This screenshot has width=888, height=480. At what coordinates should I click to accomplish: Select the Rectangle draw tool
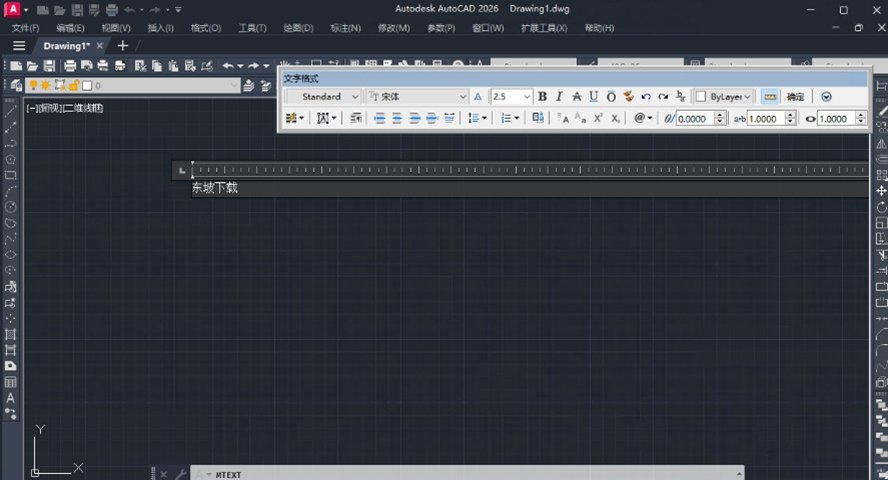[x=10, y=175]
